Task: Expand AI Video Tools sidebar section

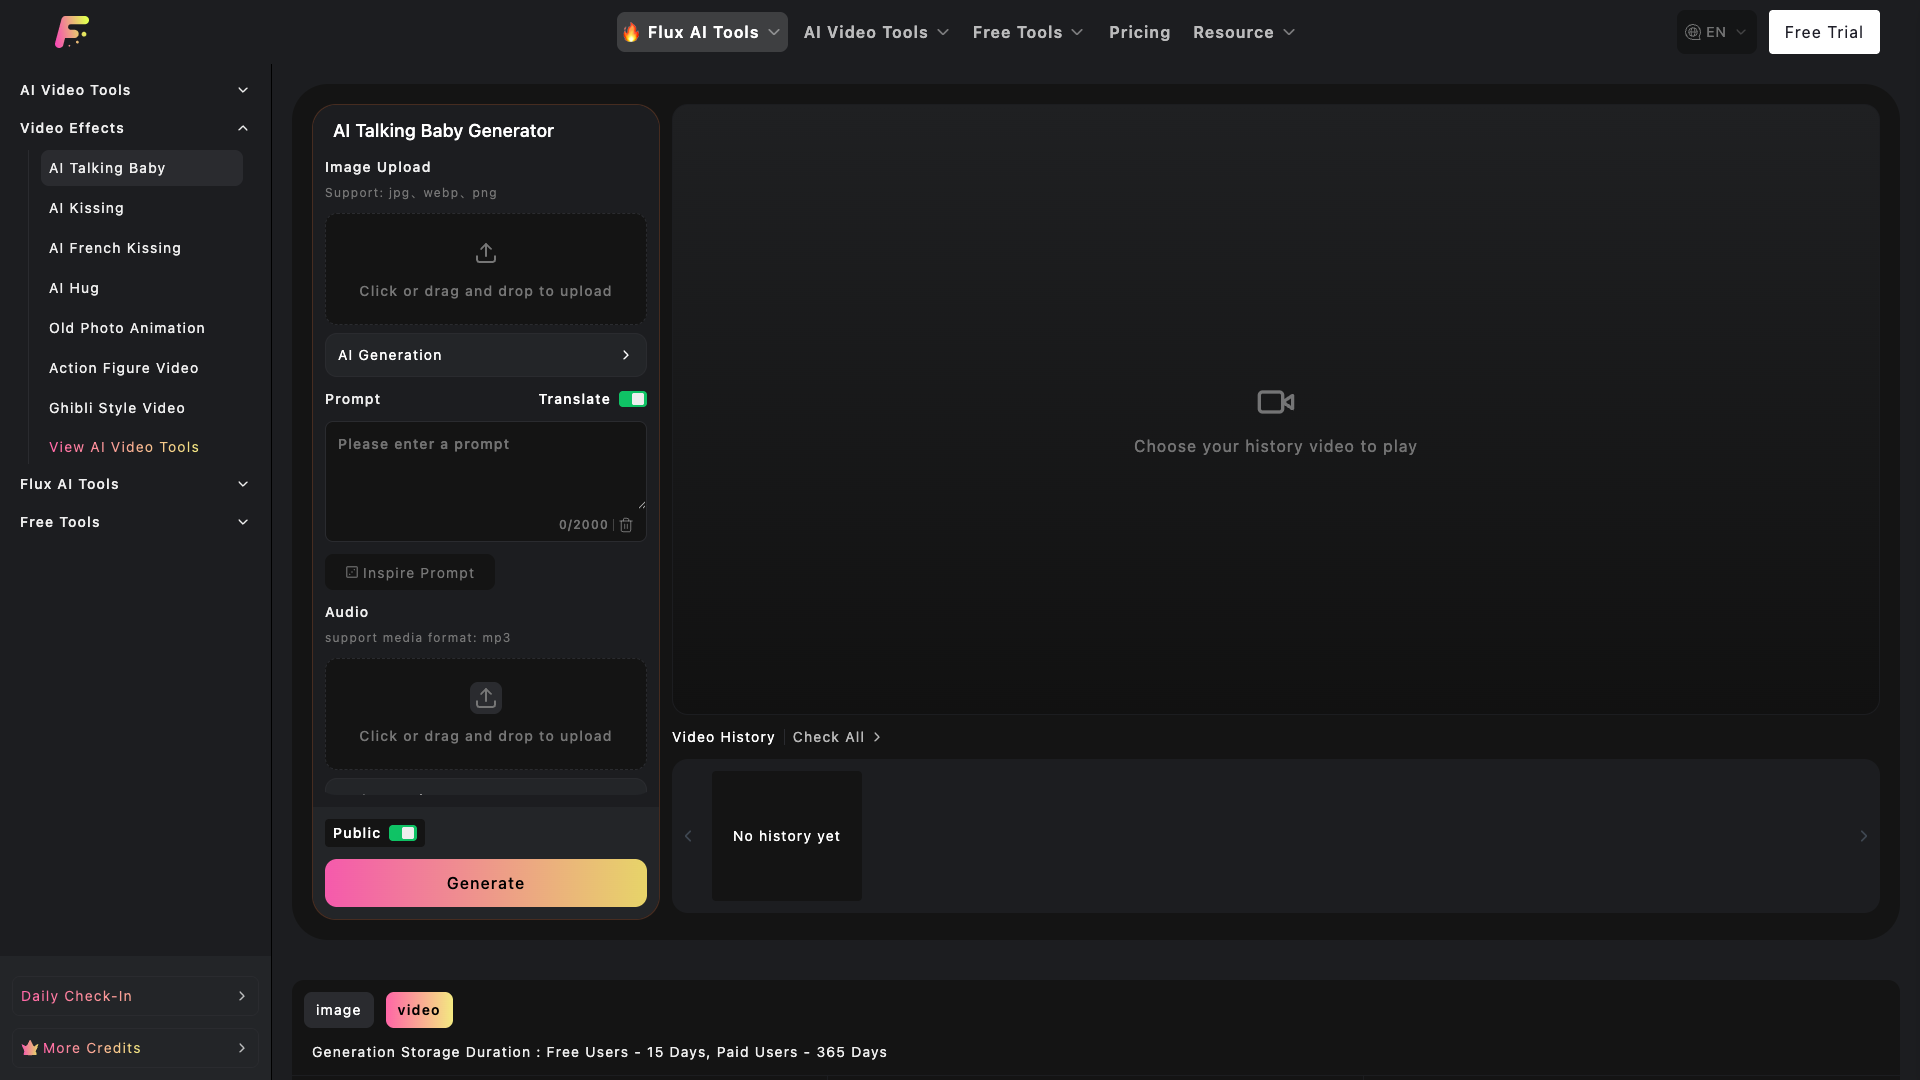Action: pos(135,90)
